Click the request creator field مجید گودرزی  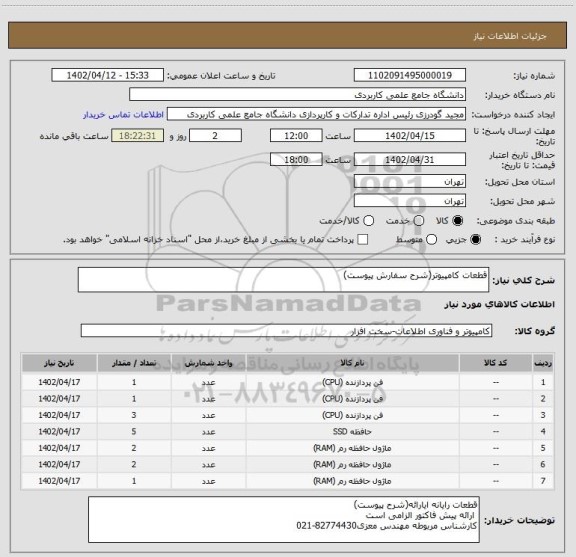pos(316,115)
